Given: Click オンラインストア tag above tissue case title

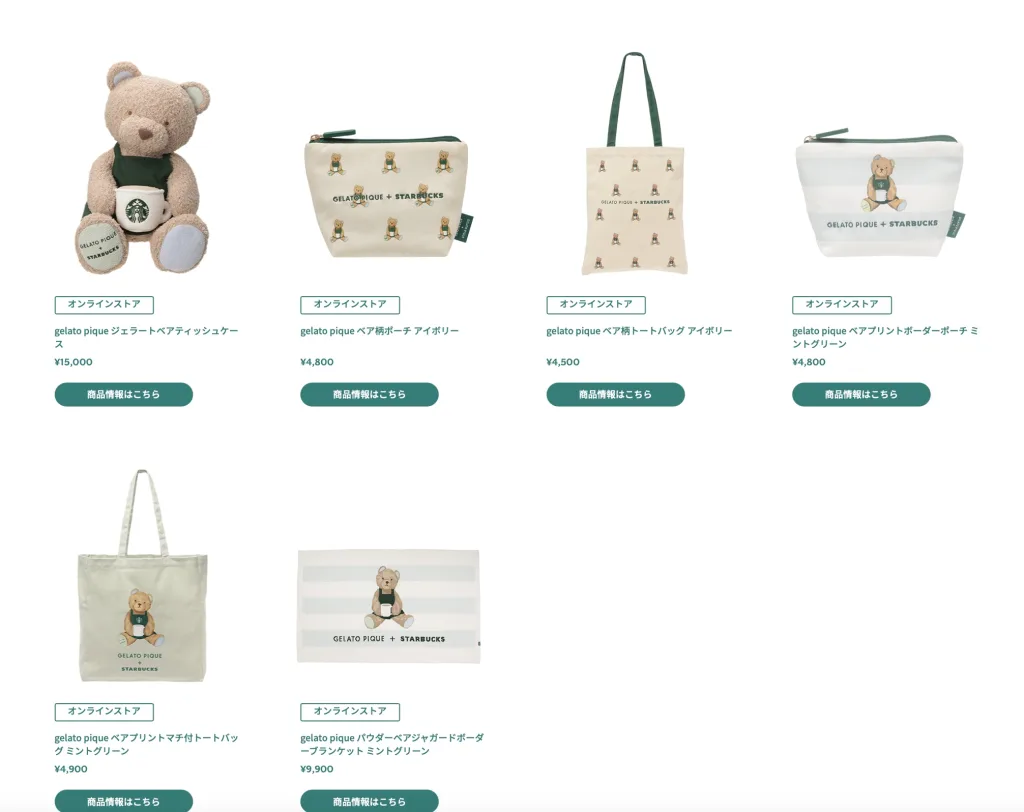Looking at the screenshot, I should click(x=104, y=304).
